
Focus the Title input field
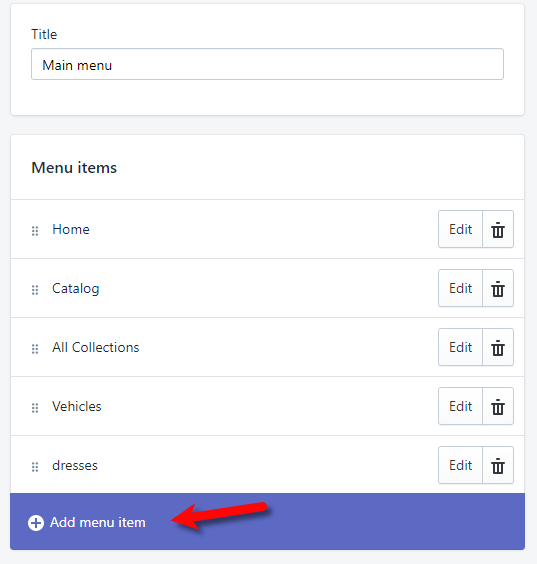pos(267,64)
